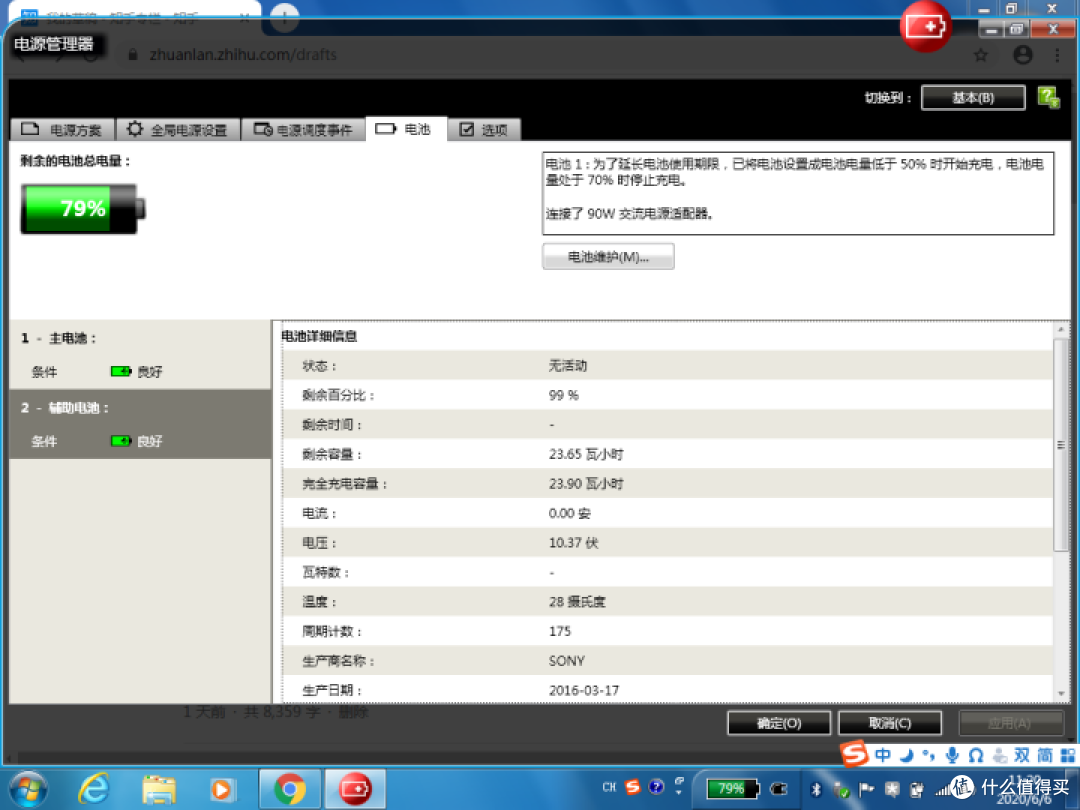The image size is (1080, 810).
Task: Confirm with the 确定(O) button
Action: pyautogui.click(x=779, y=723)
